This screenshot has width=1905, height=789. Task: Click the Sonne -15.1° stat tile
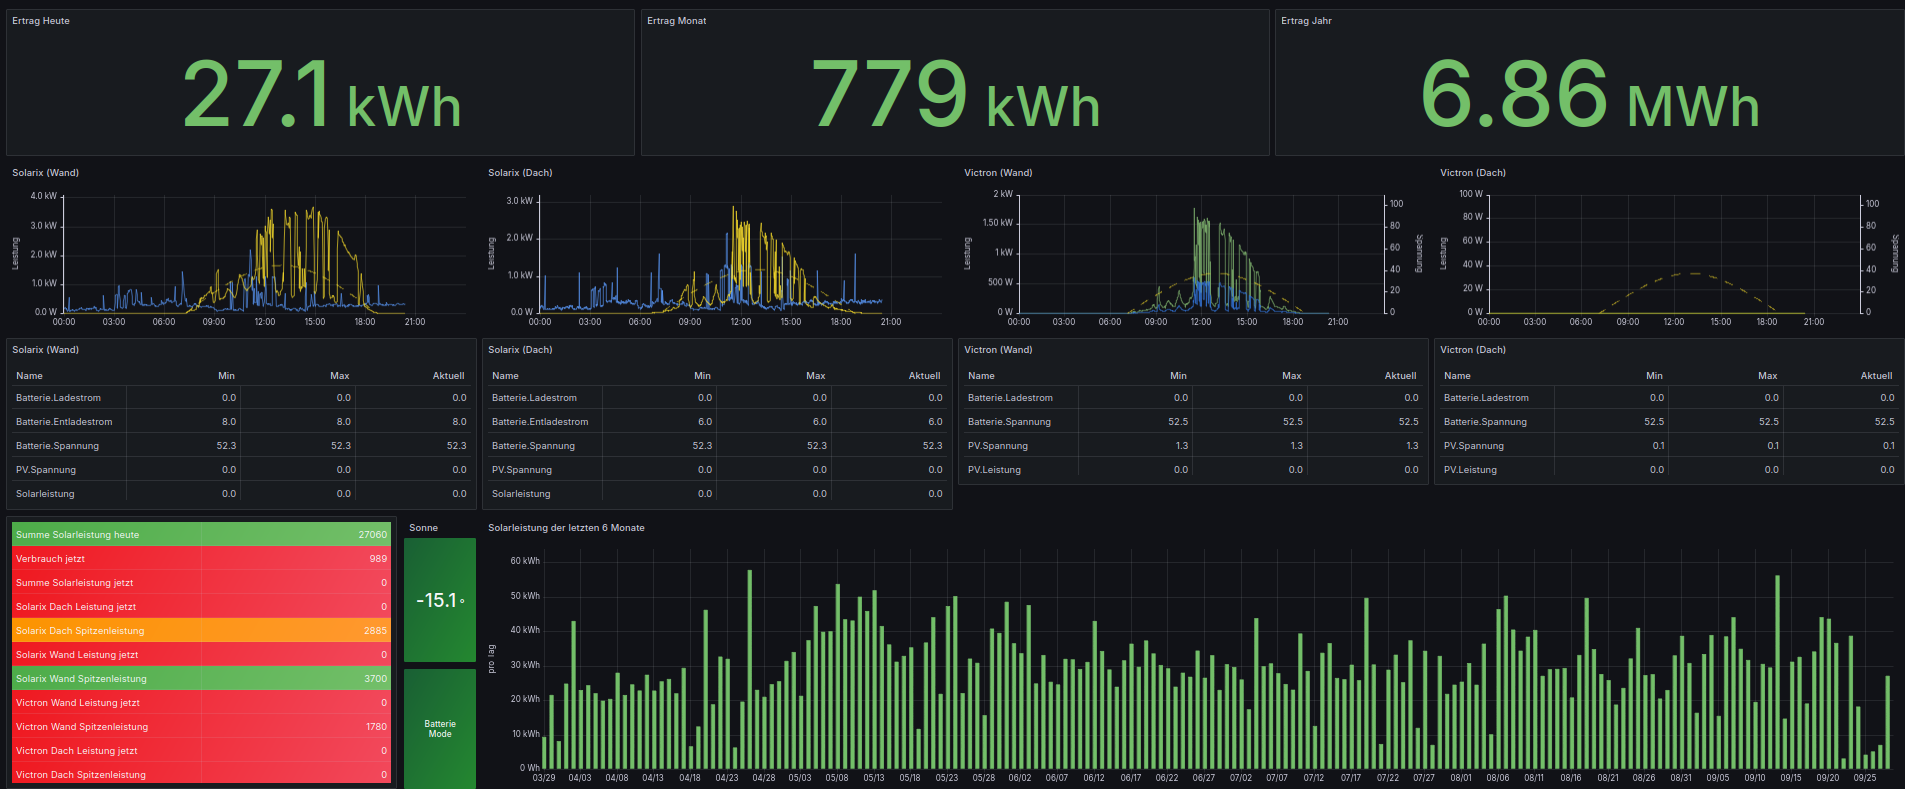[x=440, y=600]
